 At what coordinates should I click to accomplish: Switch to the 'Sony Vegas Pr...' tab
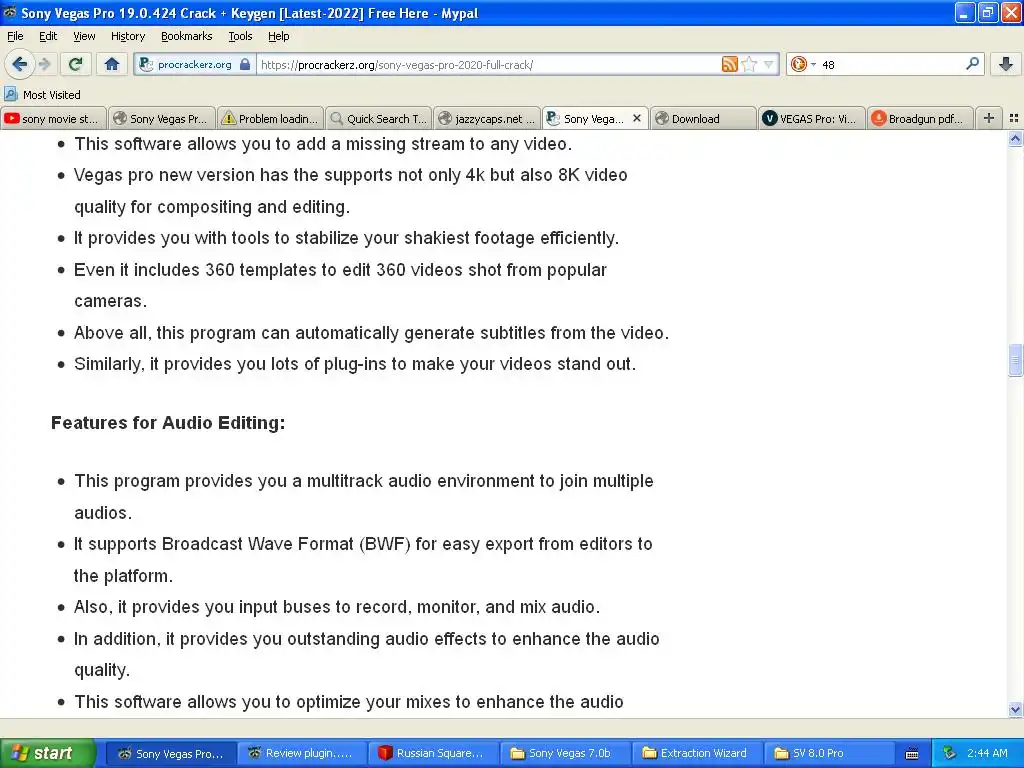tap(161, 118)
